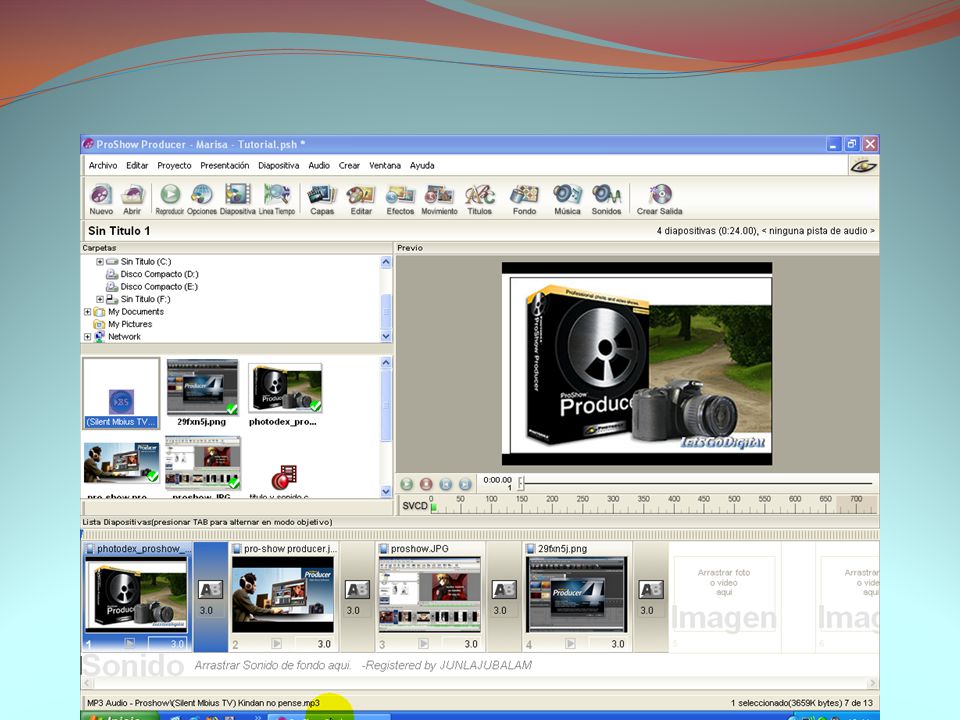Click the small play icon under slide 2
This screenshot has height=720, width=960.
[x=277, y=643]
